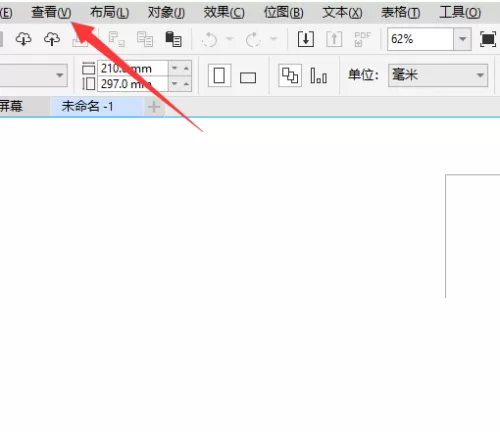Open the 单位 毫米 units dropdown
Image resolution: width=500 pixels, height=432 pixels.
(438, 75)
